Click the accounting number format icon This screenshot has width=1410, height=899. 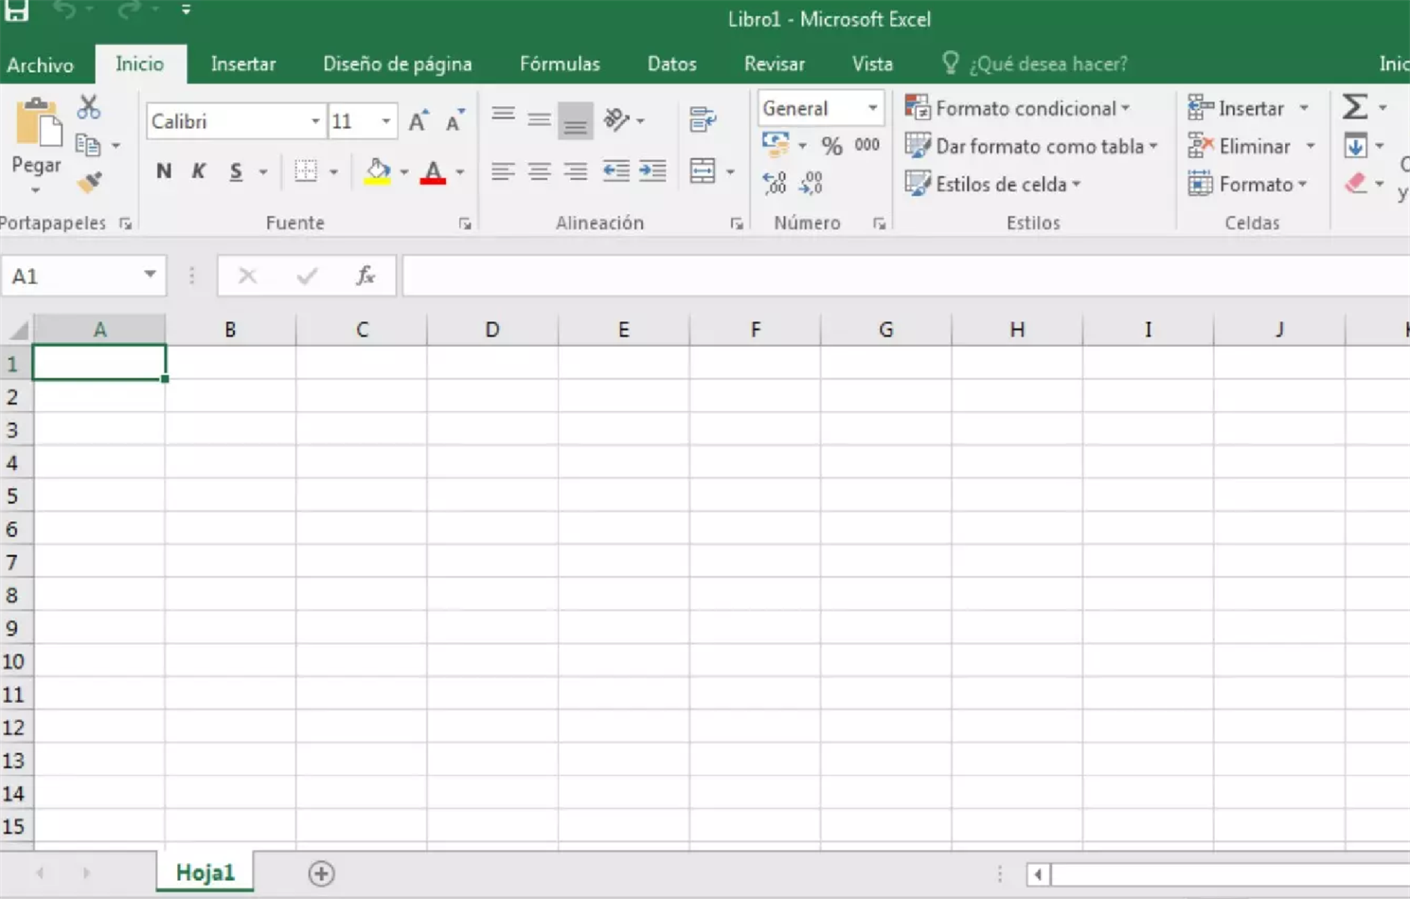pos(775,145)
